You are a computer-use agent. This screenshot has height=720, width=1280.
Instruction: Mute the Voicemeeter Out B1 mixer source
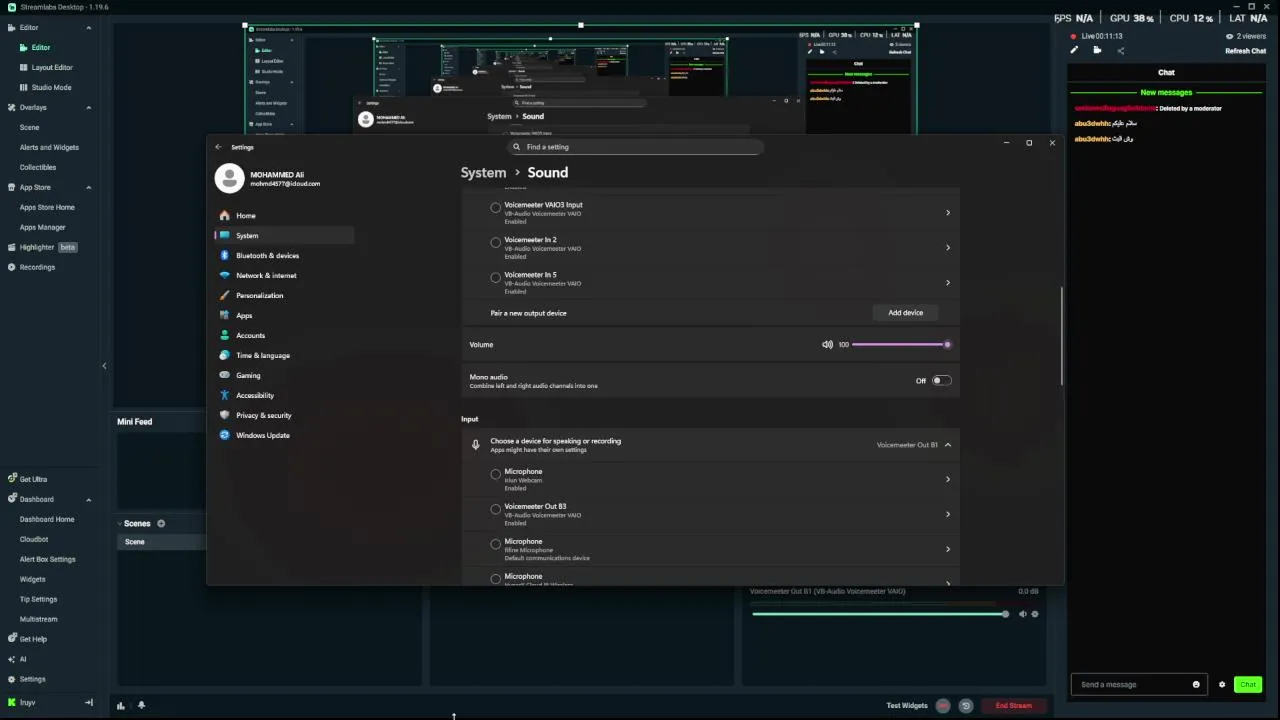point(1022,614)
